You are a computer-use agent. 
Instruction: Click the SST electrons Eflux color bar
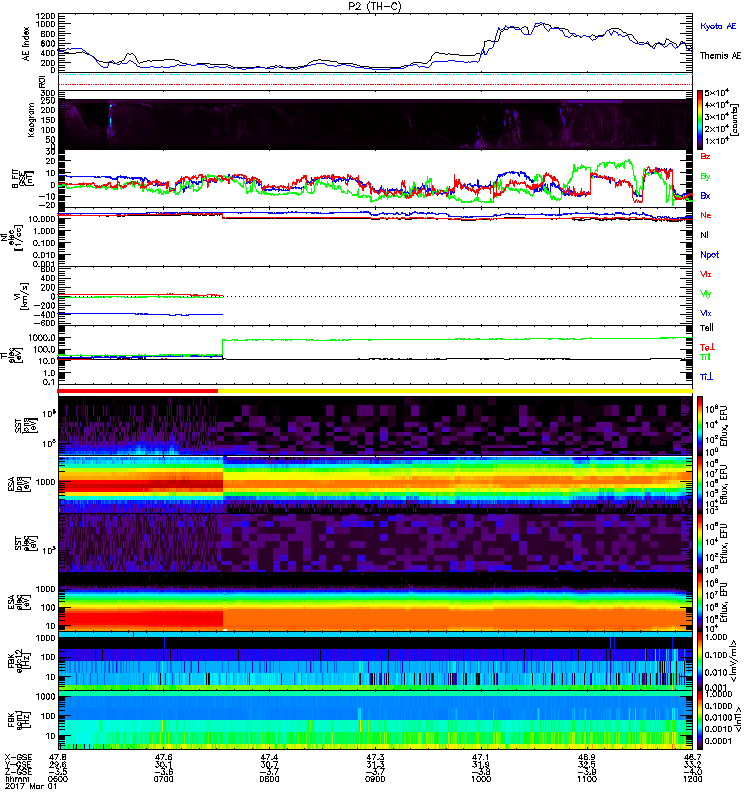tap(700, 543)
